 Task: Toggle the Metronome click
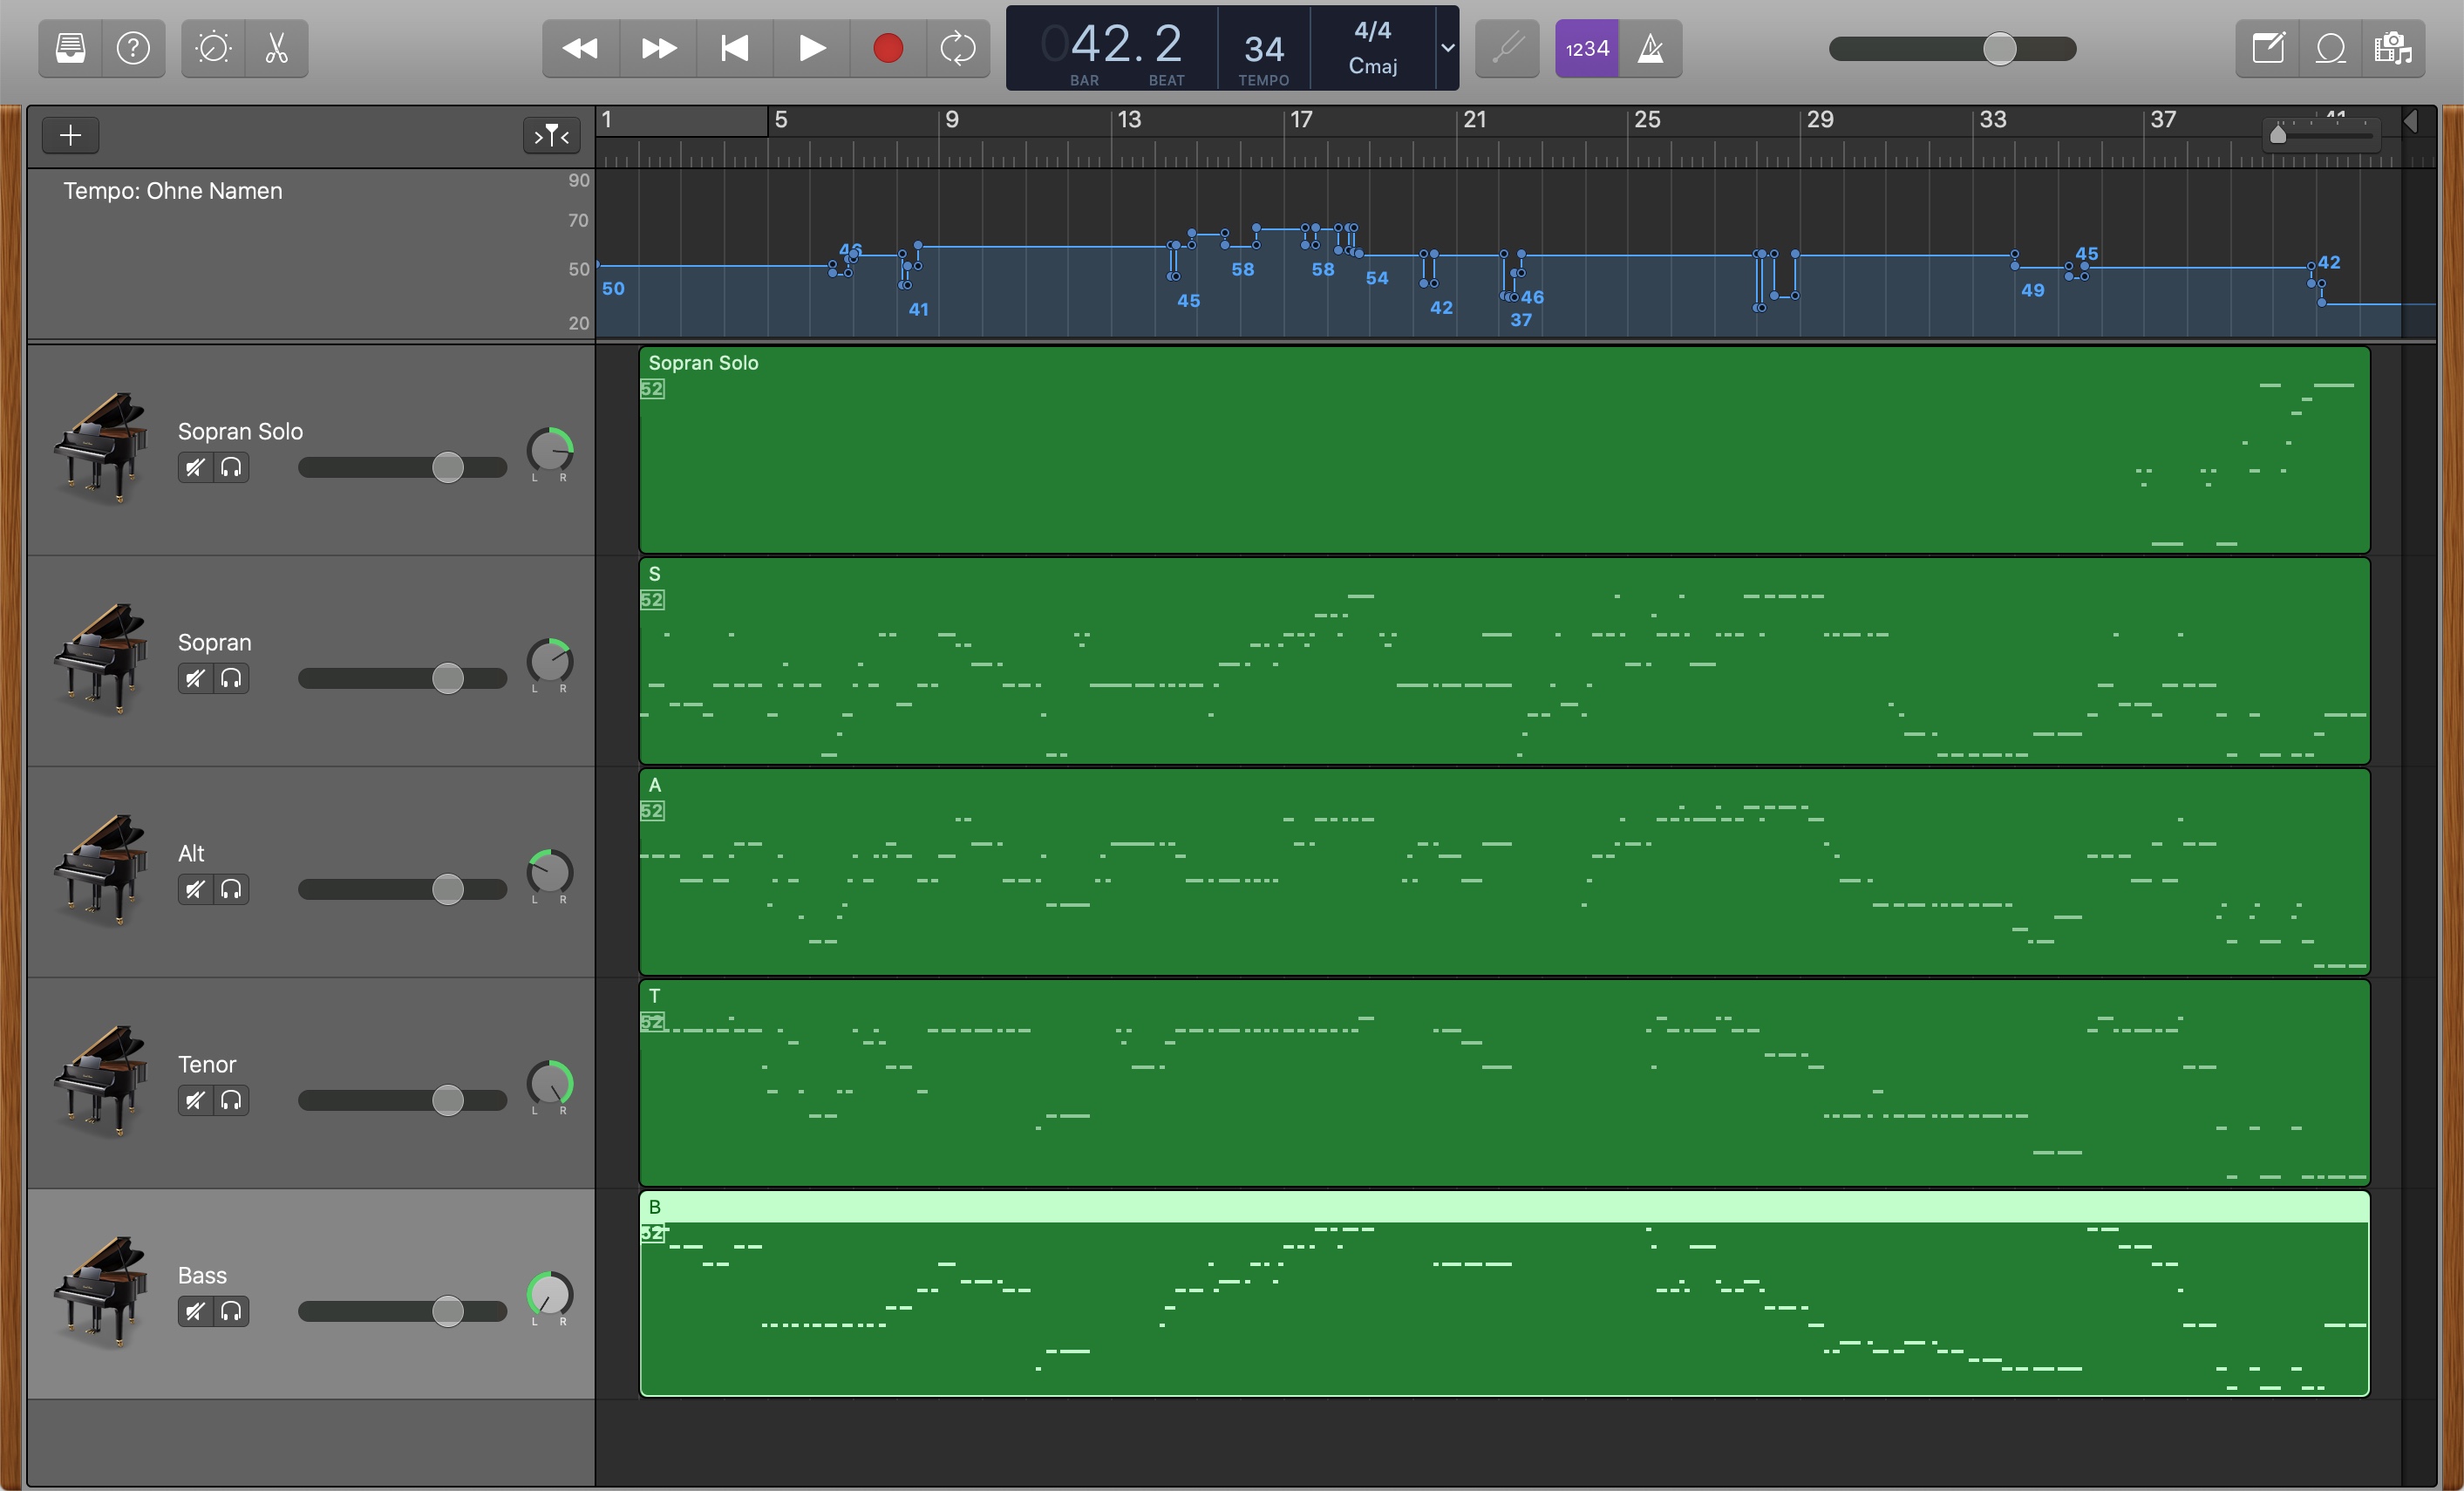coord(1650,48)
